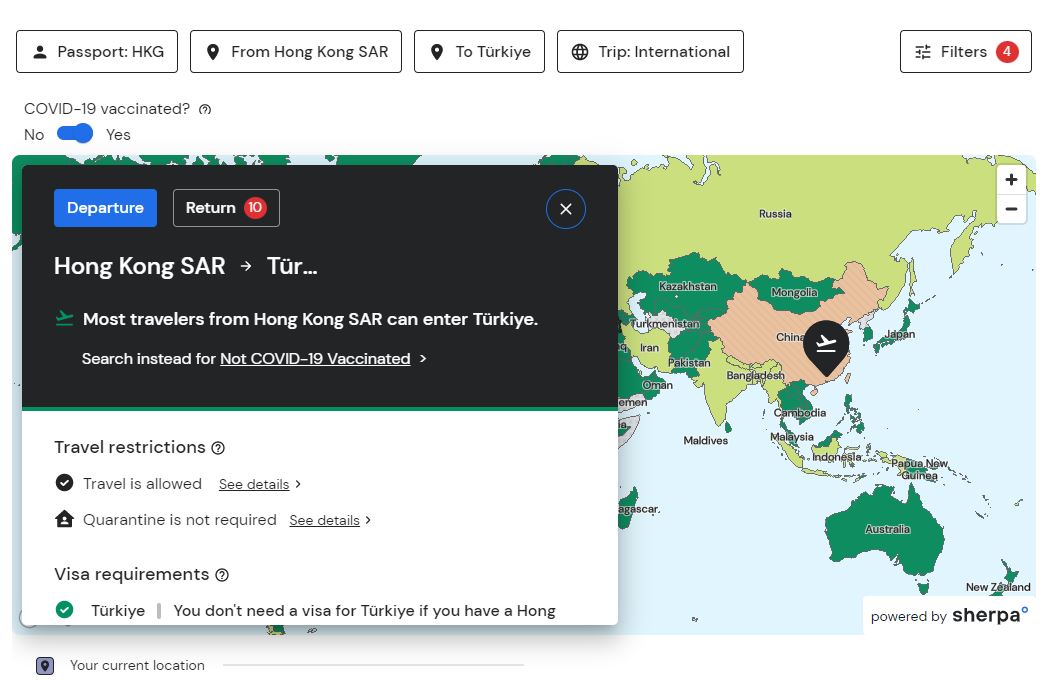
Task: Click the Your current location pin icon
Action: tap(45, 666)
